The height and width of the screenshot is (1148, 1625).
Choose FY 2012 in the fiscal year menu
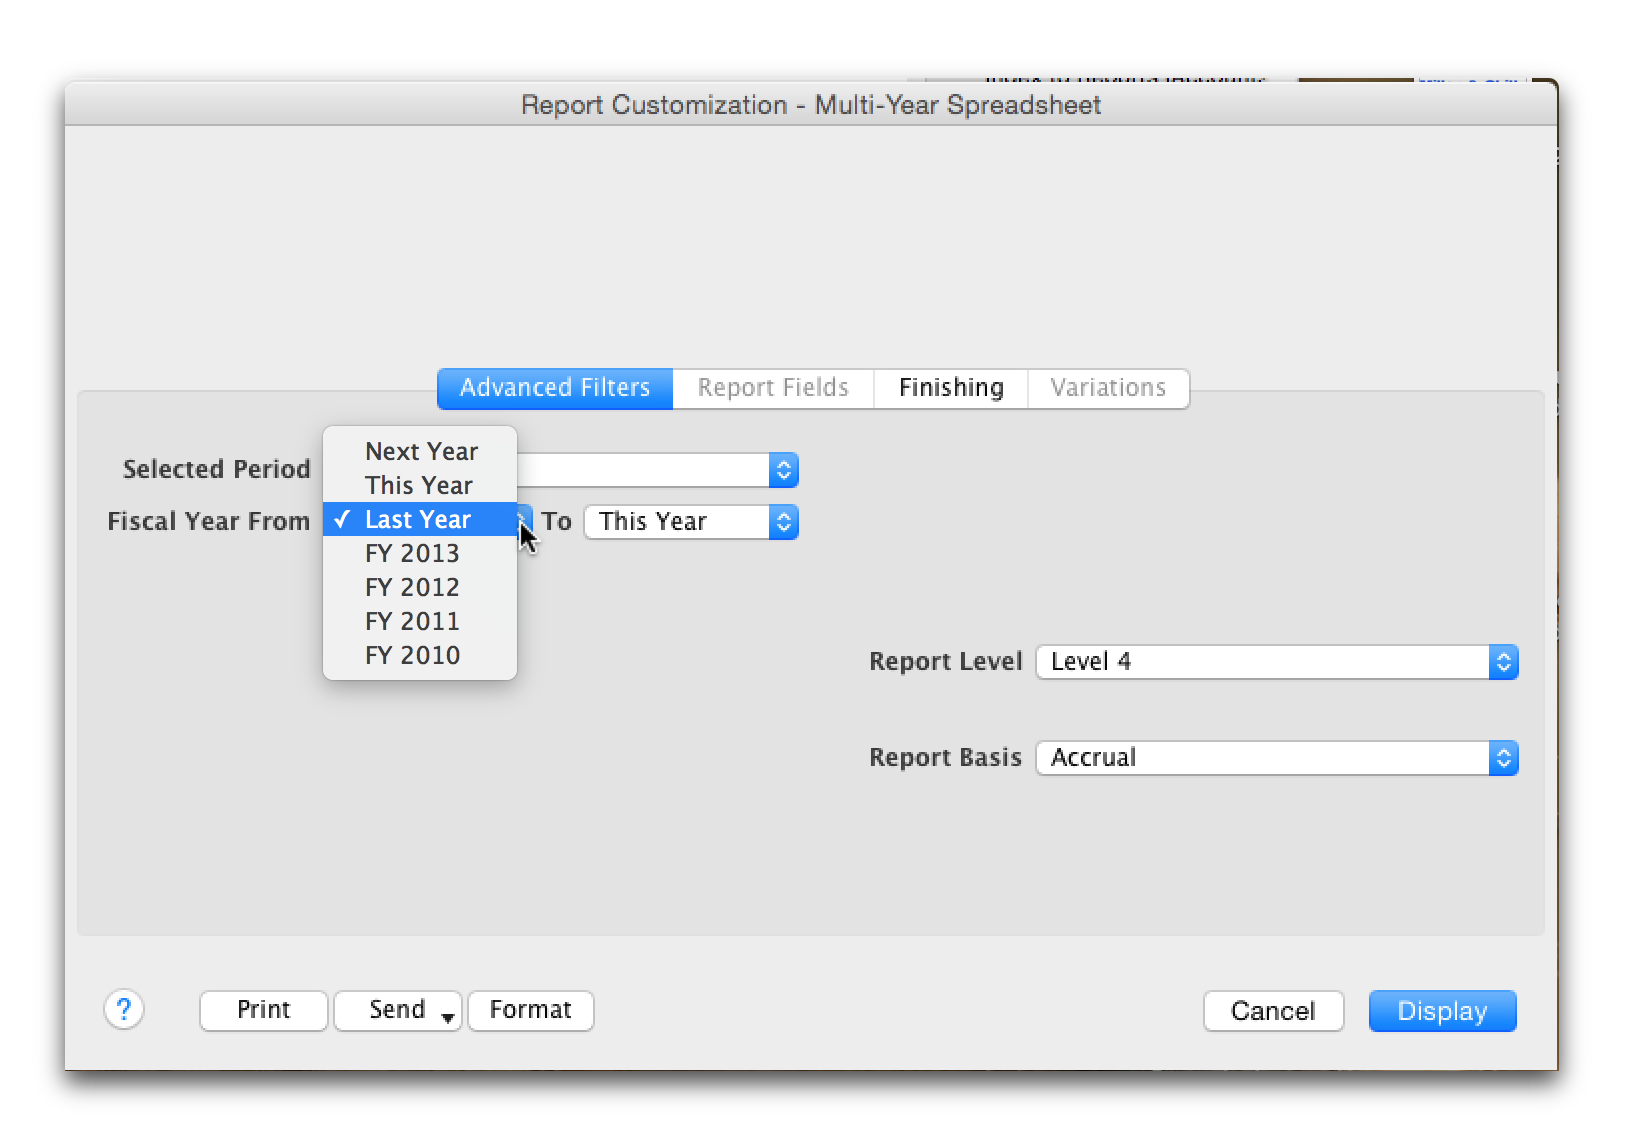[x=412, y=587]
